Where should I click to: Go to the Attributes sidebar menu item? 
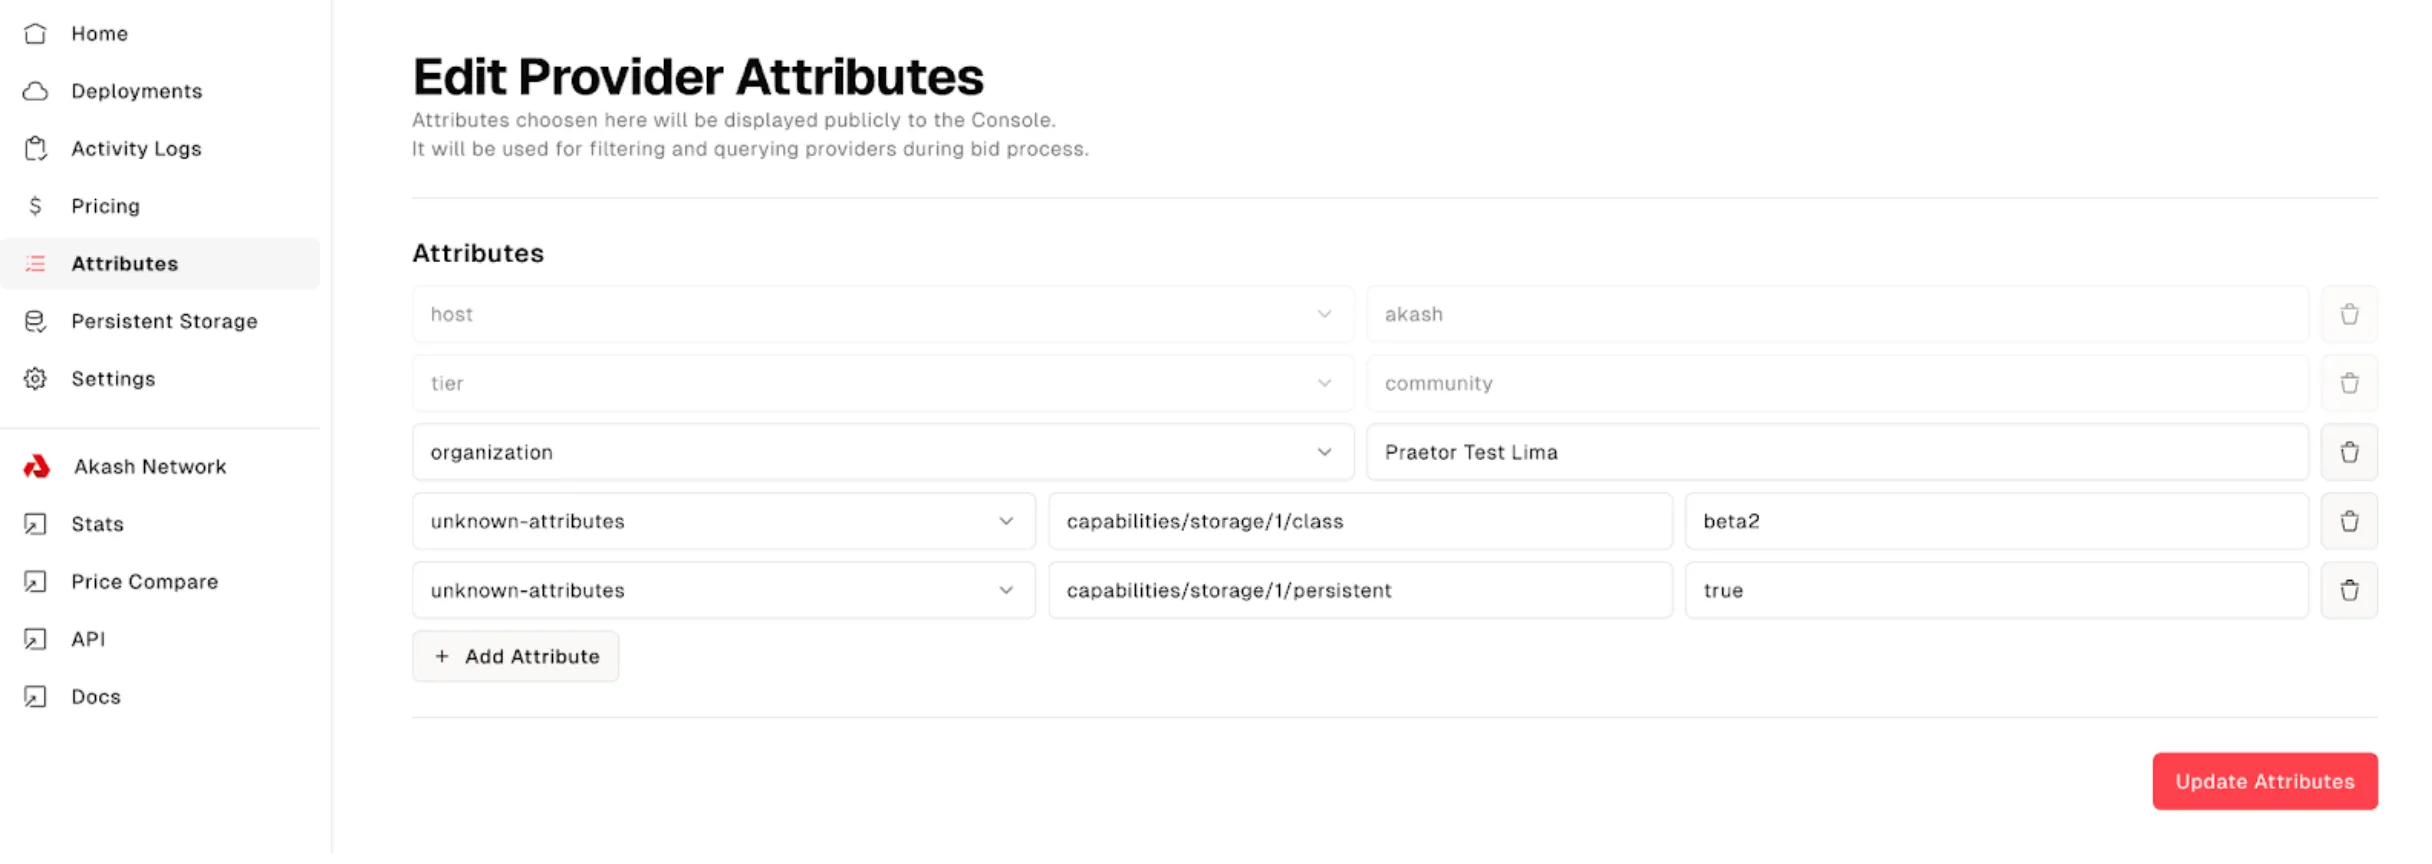(124, 264)
